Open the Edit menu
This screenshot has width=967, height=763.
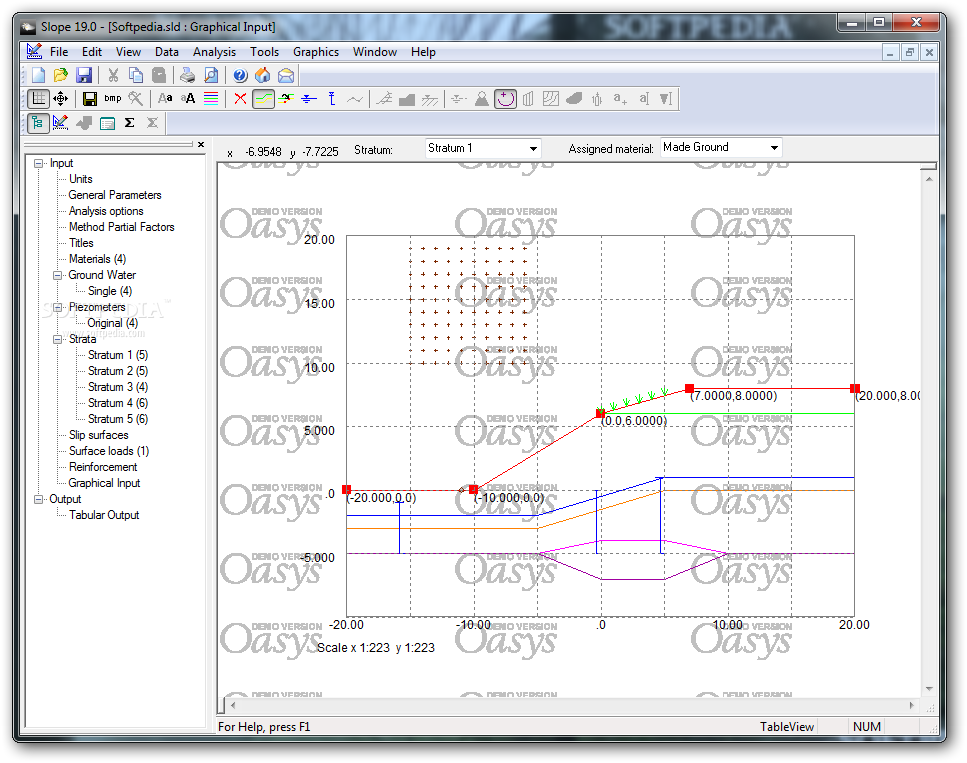(x=92, y=52)
